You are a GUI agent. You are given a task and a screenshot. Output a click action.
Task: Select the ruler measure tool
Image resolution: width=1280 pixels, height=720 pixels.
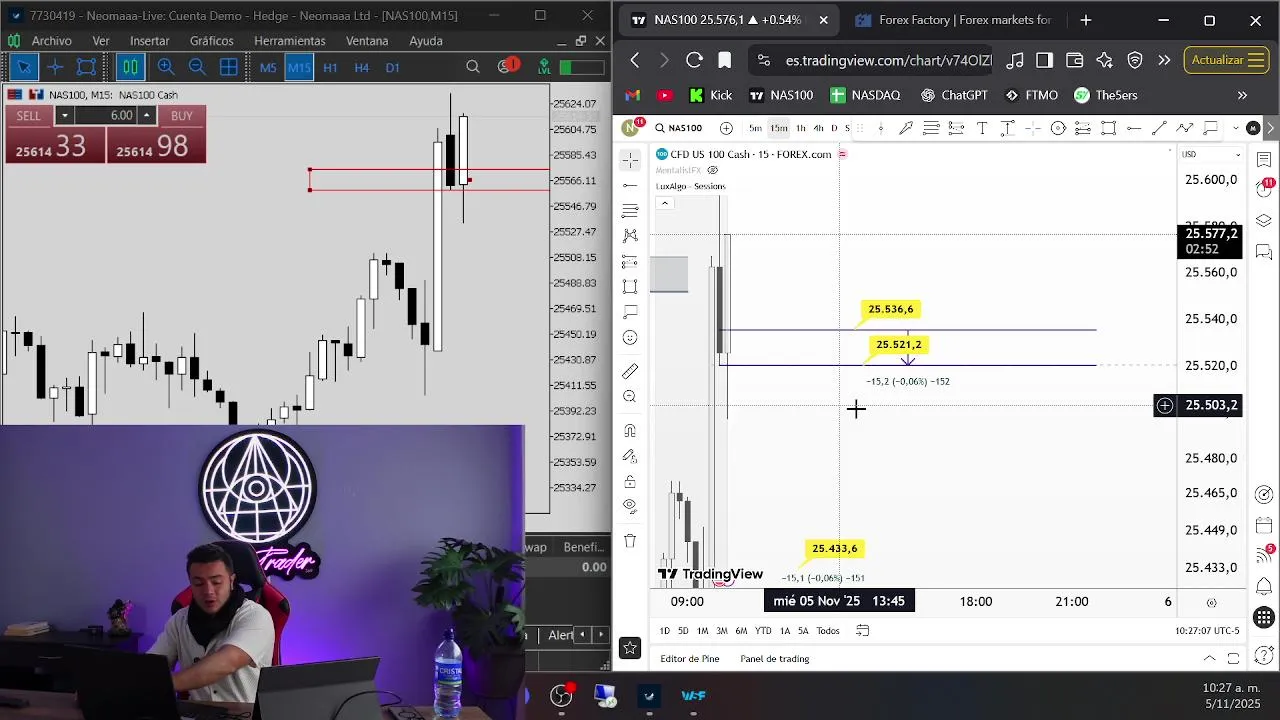(630, 372)
